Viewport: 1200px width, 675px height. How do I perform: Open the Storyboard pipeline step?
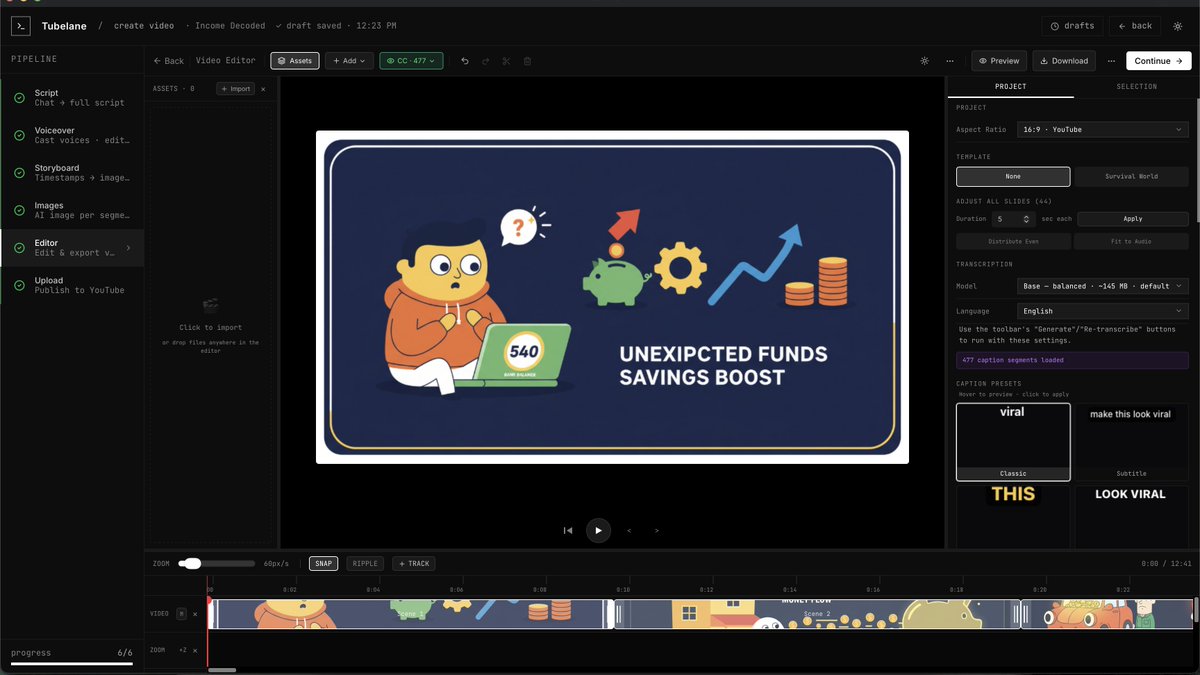[x=72, y=173]
